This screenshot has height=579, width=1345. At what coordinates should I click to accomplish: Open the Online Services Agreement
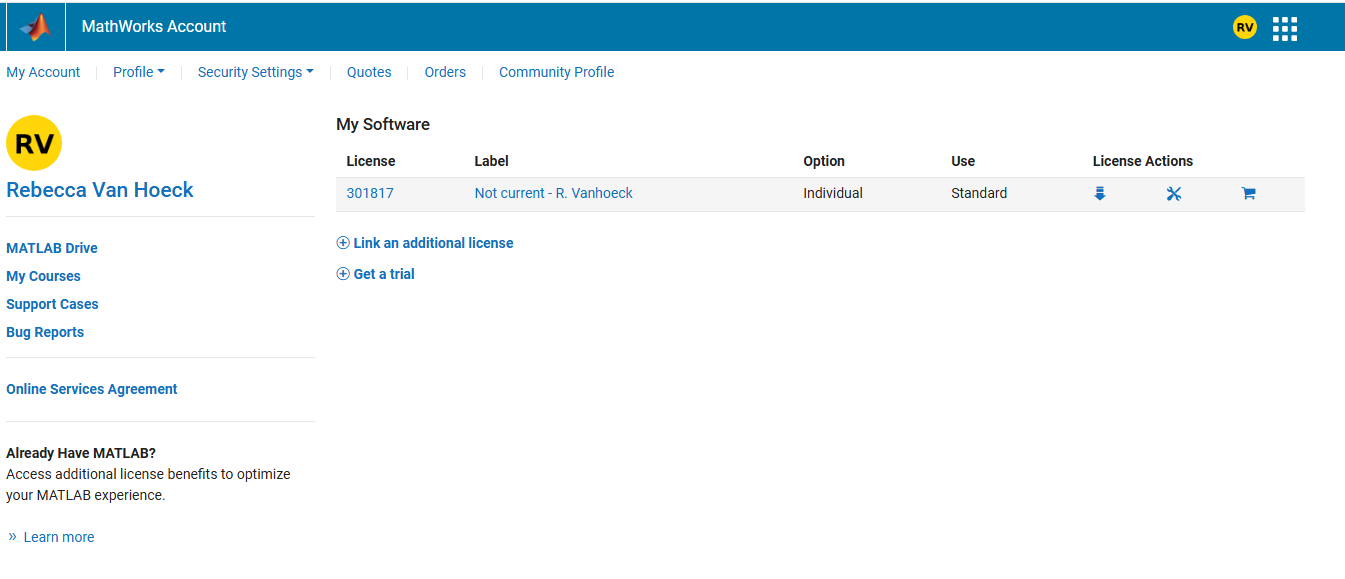tap(92, 389)
